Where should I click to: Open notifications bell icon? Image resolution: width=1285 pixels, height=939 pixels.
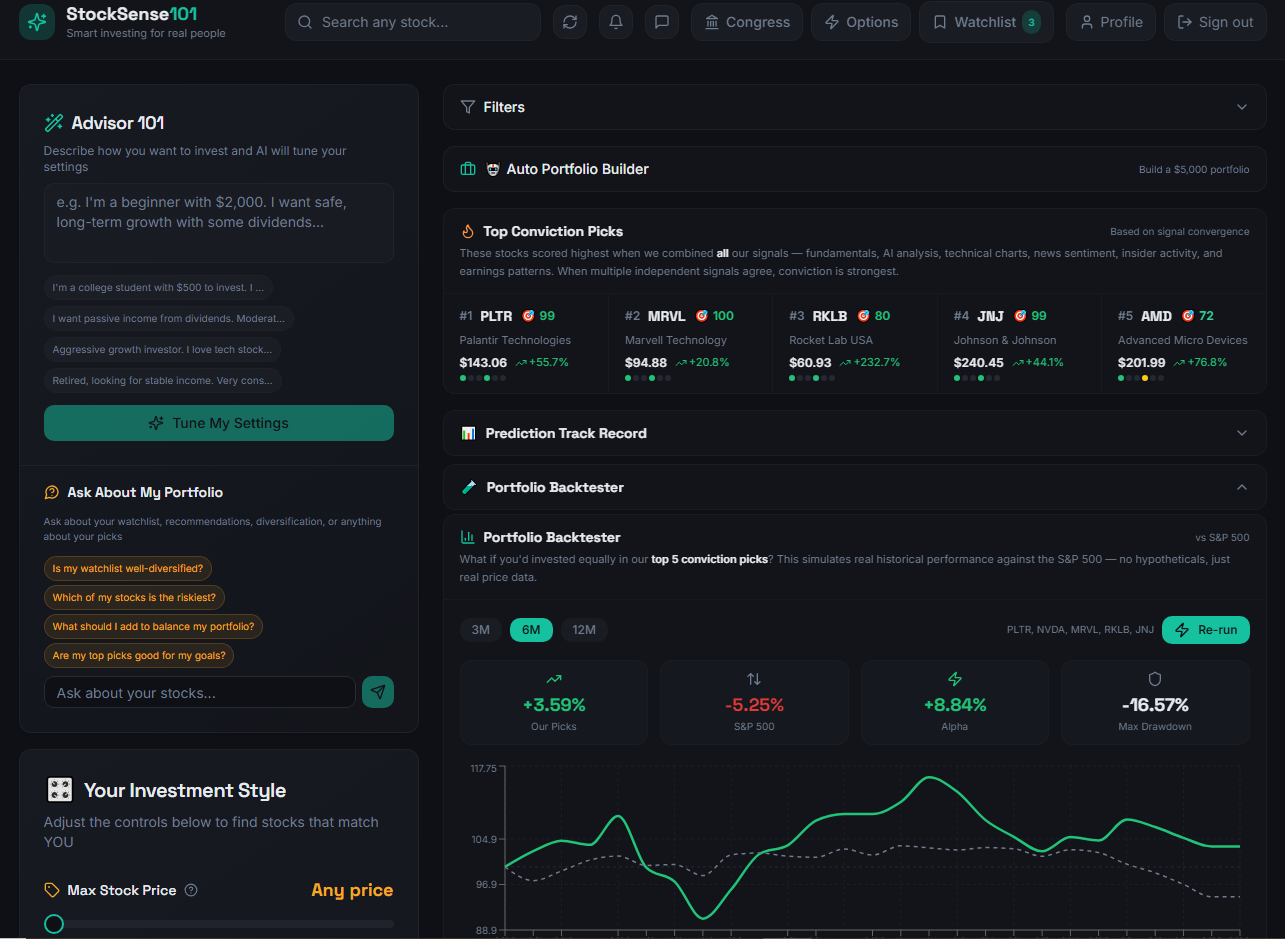616,22
